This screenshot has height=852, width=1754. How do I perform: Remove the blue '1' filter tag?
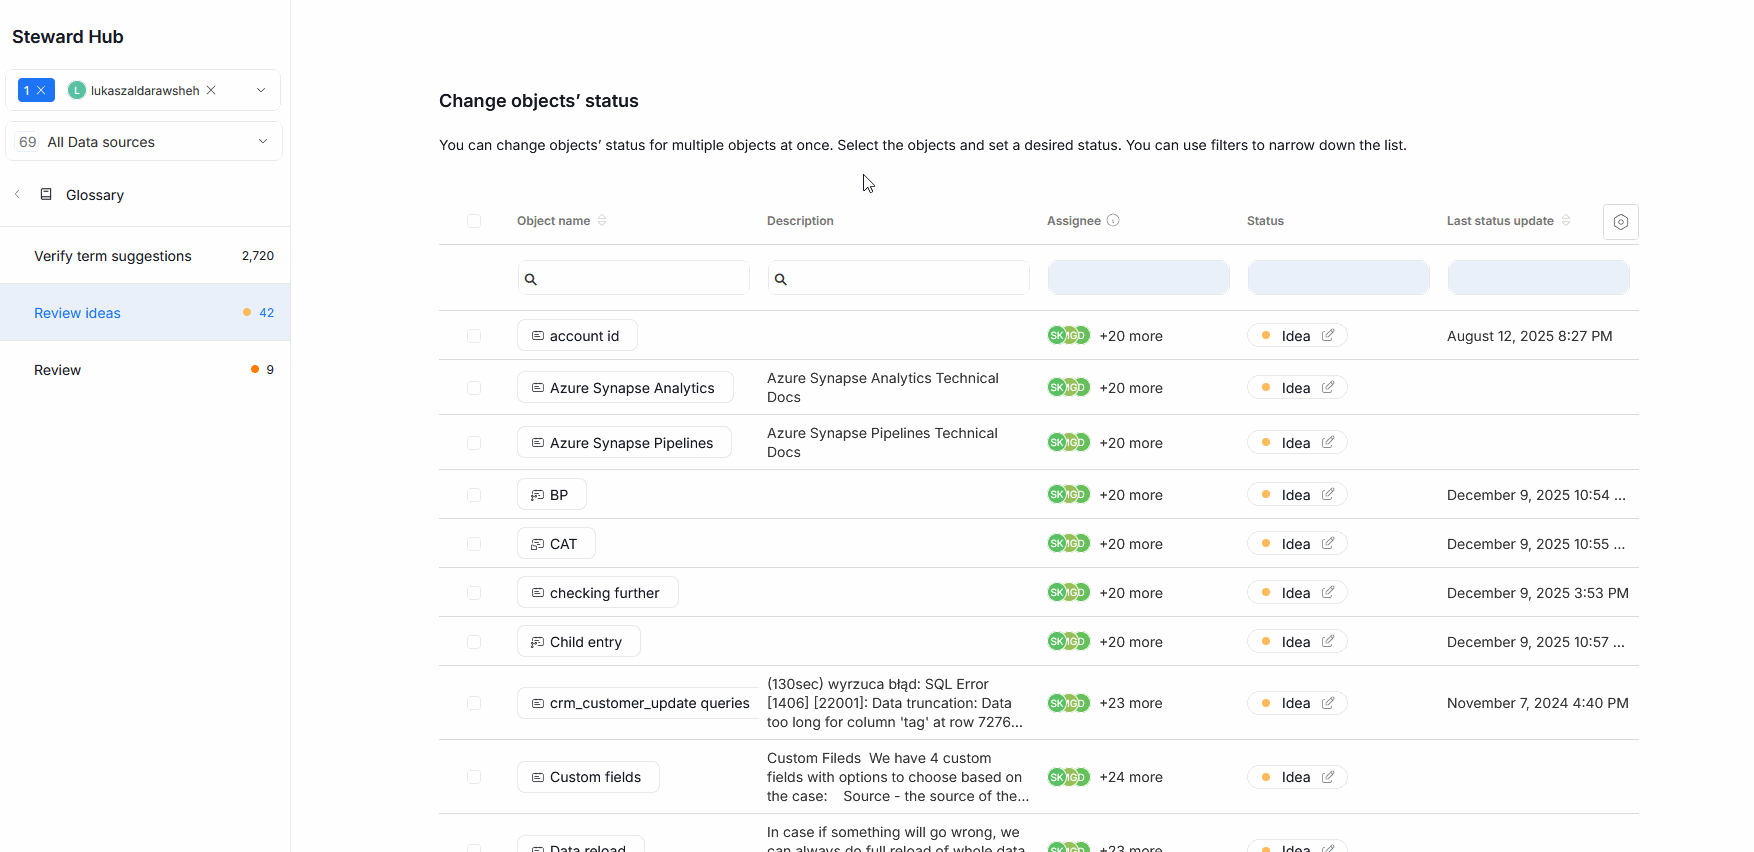tap(41, 90)
